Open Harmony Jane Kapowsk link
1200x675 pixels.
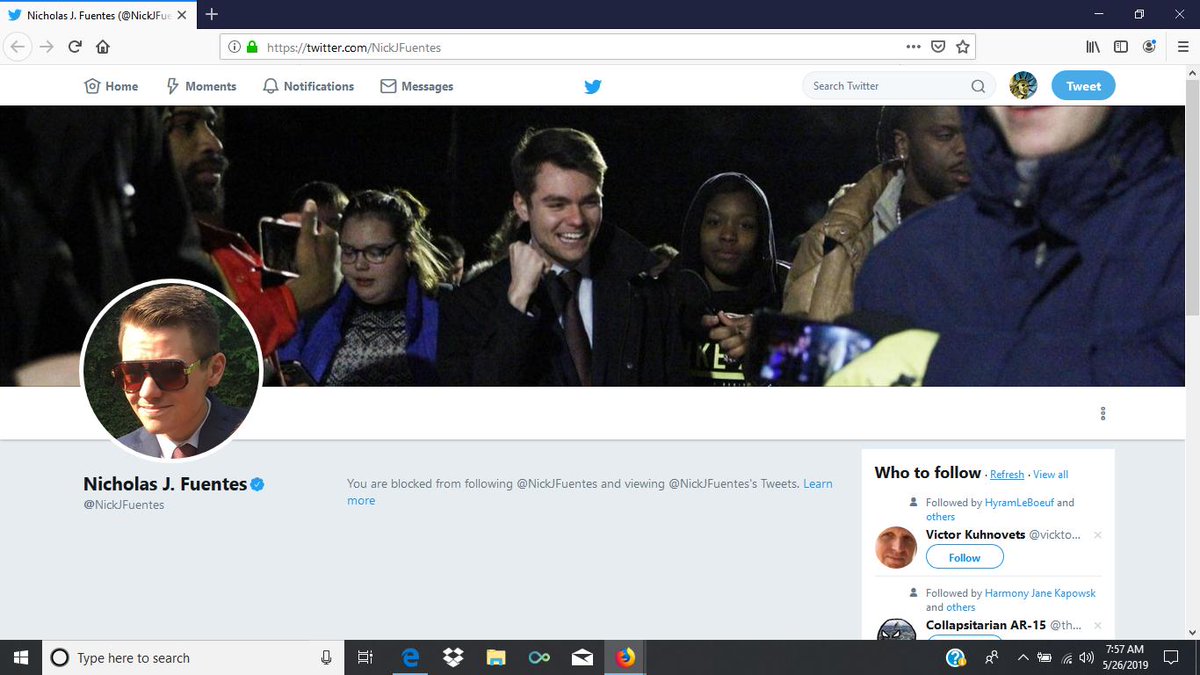tap(1040, 593)
